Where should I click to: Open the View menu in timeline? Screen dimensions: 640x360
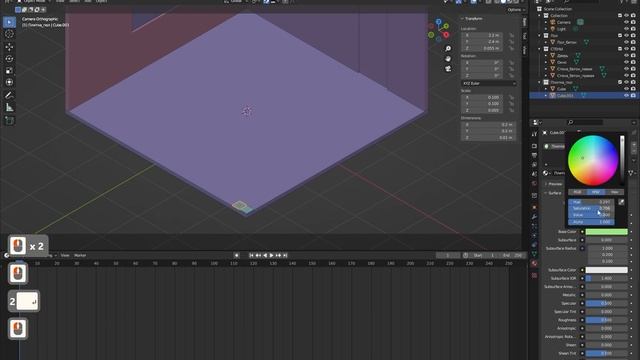click(64, 256)
